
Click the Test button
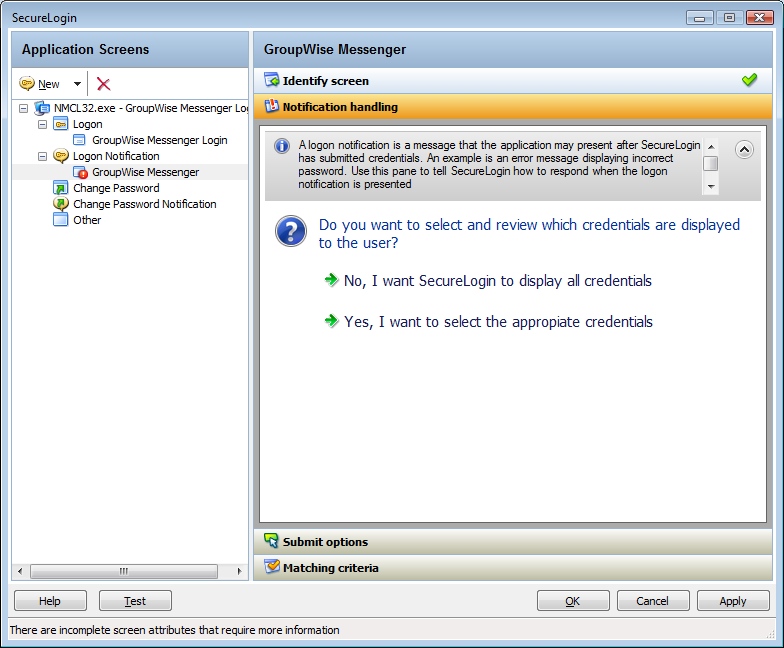(135, 600)
